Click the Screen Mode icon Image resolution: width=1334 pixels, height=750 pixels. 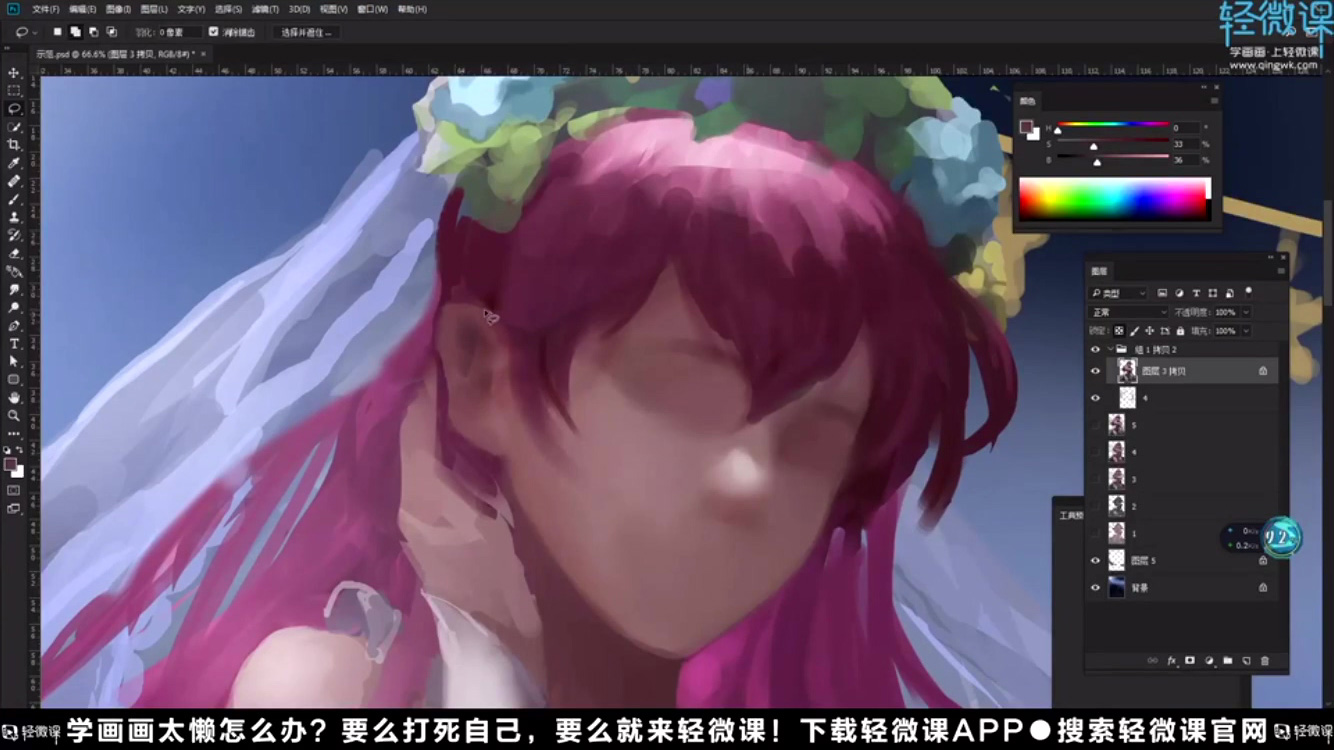coord(14,509)
